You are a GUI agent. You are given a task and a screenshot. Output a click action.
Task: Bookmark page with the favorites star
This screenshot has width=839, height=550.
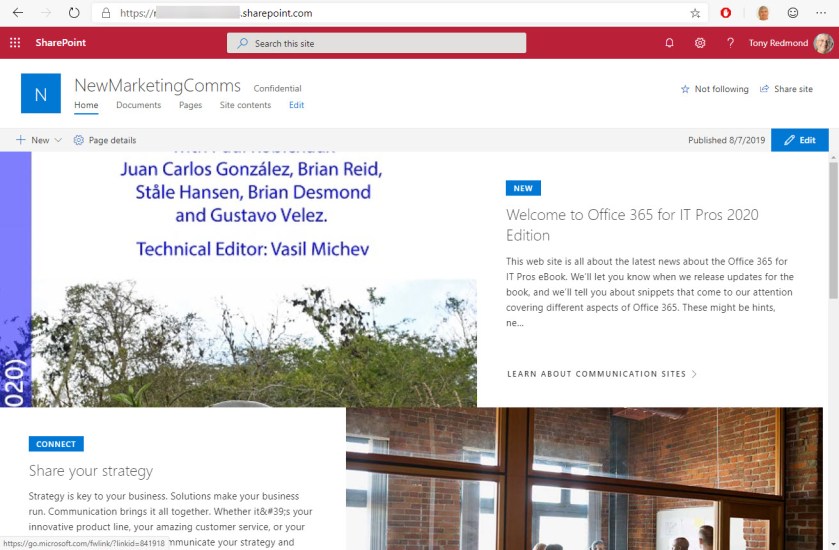[695, 13]
